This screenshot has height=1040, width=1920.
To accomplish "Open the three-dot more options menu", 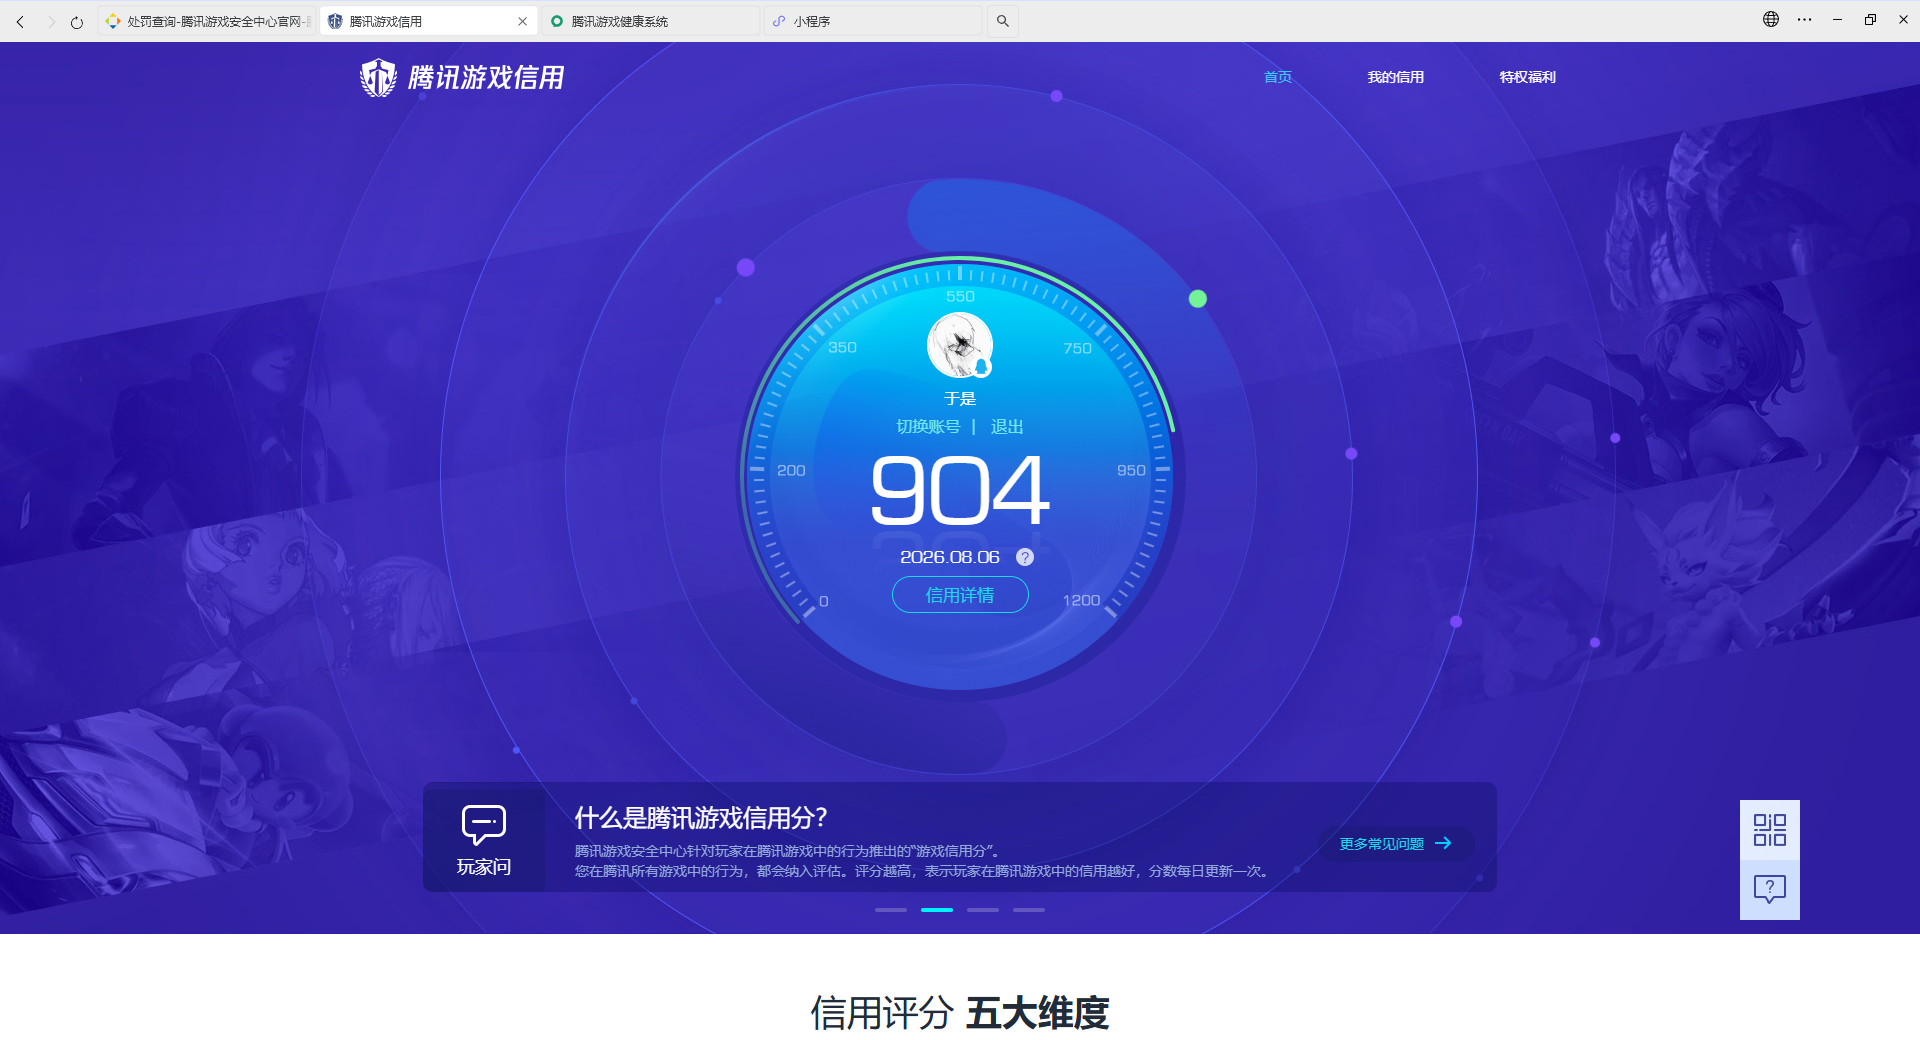I will (x=1804, y=19).
